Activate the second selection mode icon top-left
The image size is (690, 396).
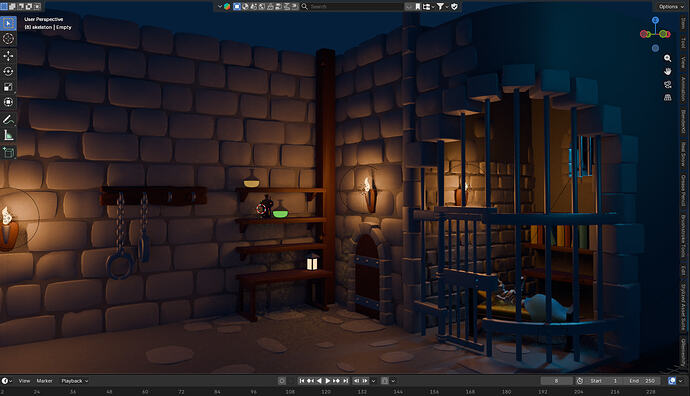coord(12,6)
